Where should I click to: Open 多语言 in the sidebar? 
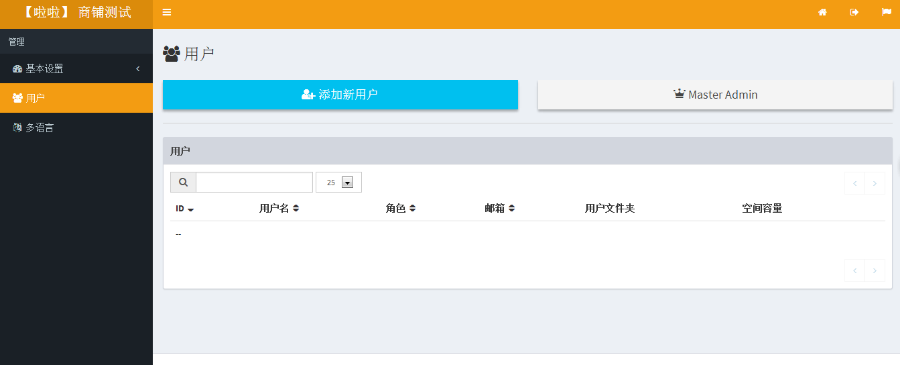[x=76, y=127]
